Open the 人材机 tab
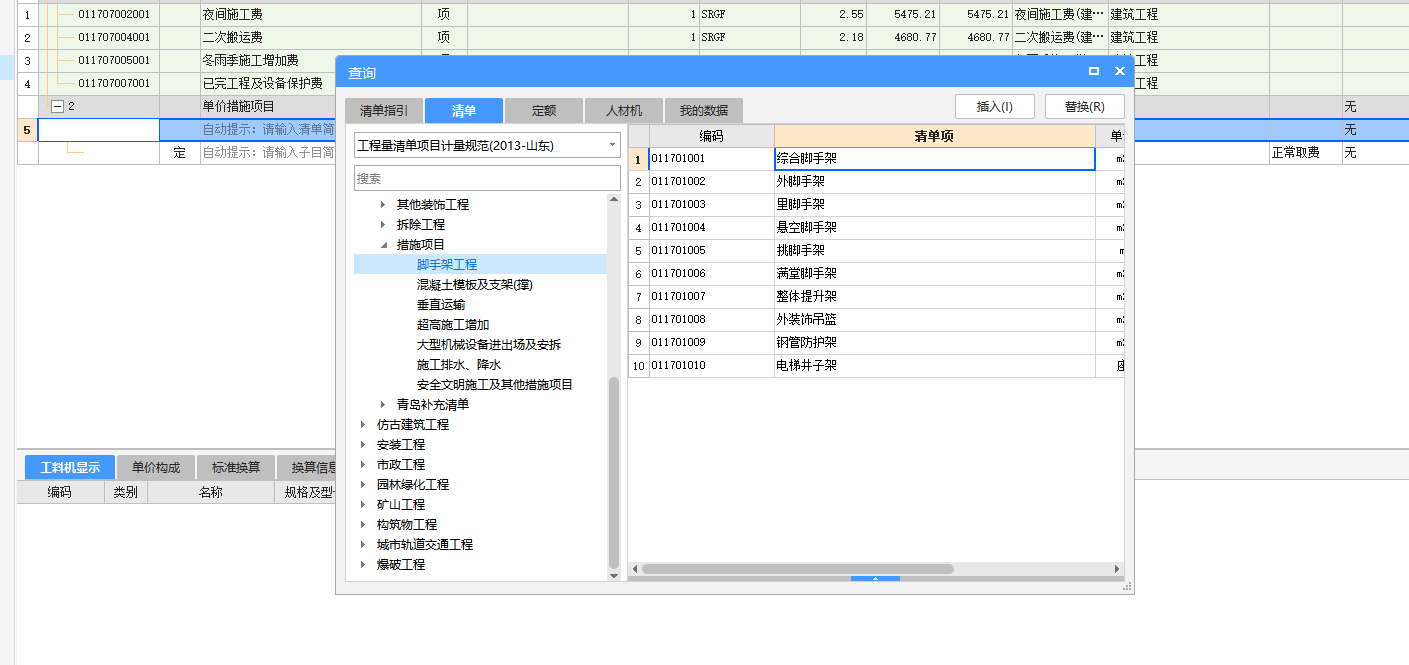 [x=624, y=111]
